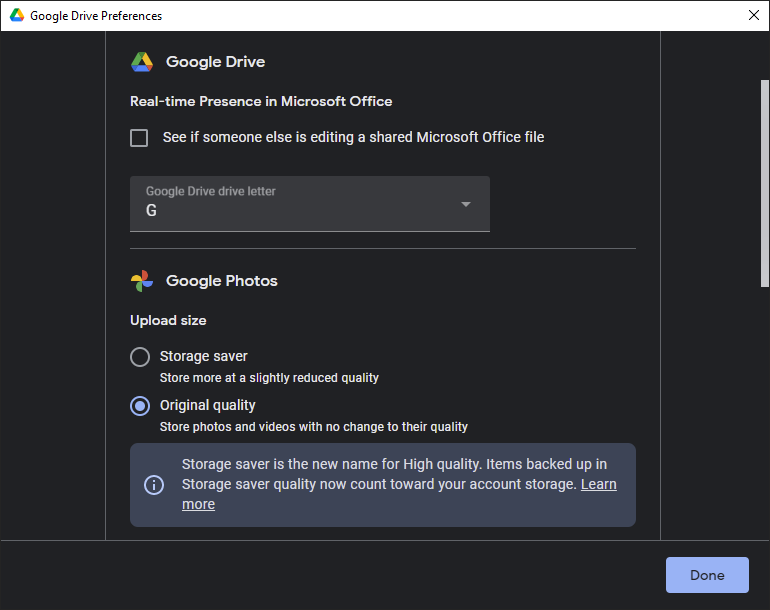
Task: Click the 'Google Photos' section heading
Action: coord(222,281)
